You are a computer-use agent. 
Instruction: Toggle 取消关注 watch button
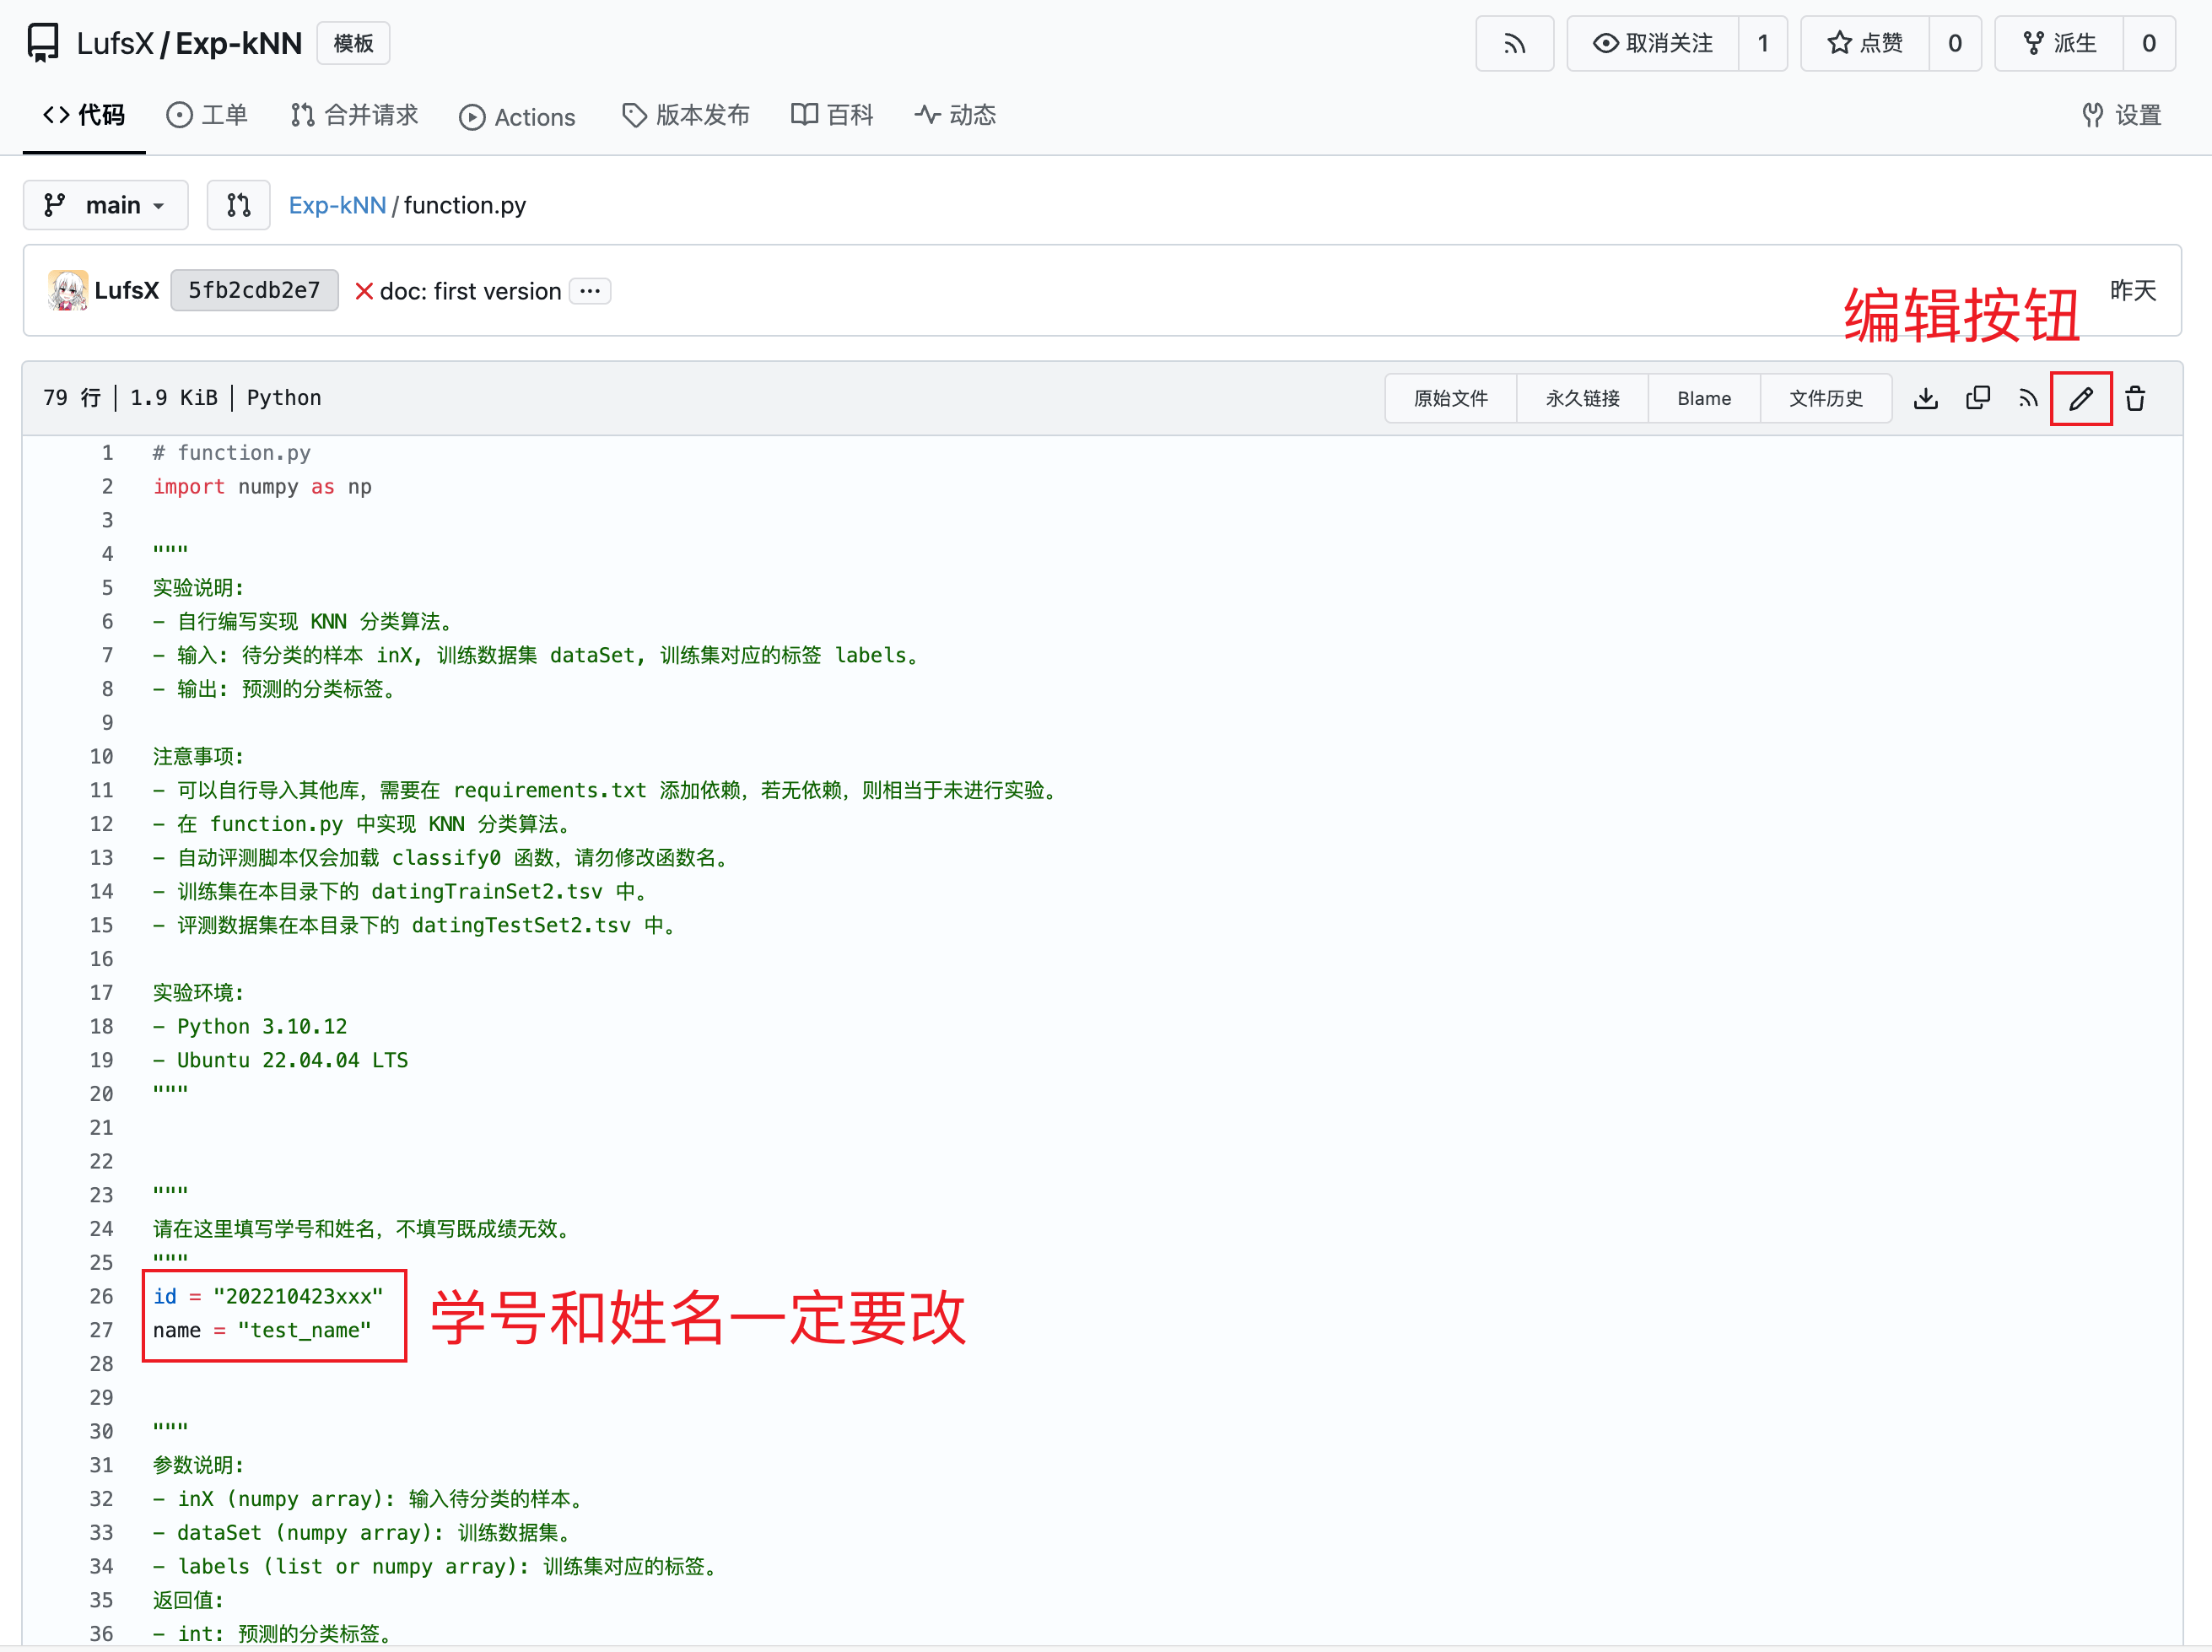pos(1652,43)
